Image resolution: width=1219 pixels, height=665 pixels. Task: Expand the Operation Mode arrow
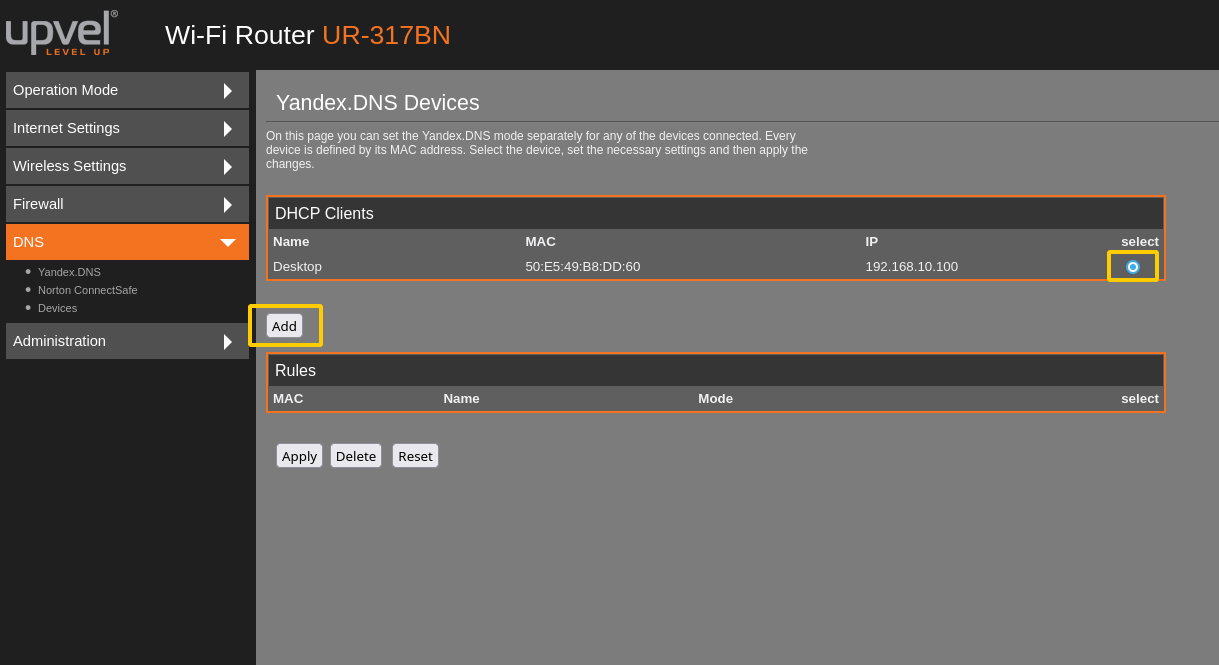[x=228, y=91]
